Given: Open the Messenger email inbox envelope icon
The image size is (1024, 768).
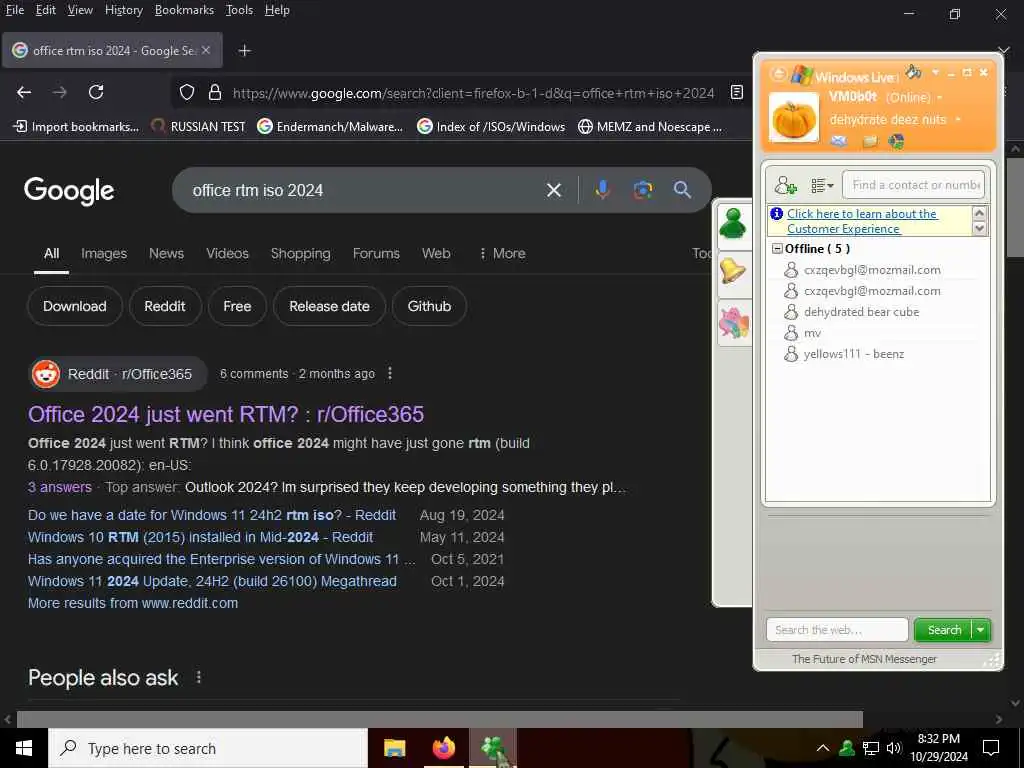Looking at the screenshot, I should (x=839, y=140).
